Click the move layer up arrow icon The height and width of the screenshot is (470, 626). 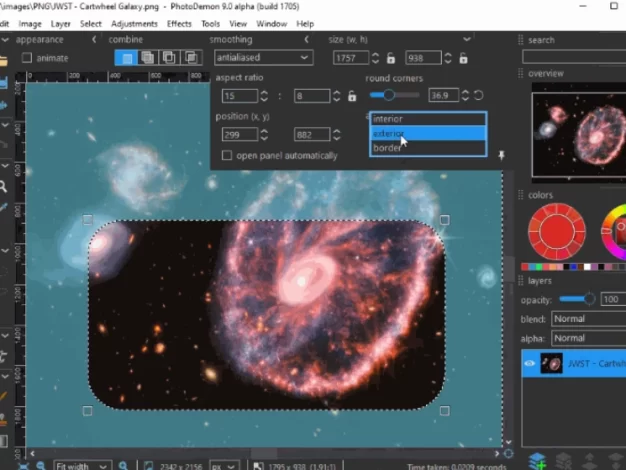click(x=590, y=461)
